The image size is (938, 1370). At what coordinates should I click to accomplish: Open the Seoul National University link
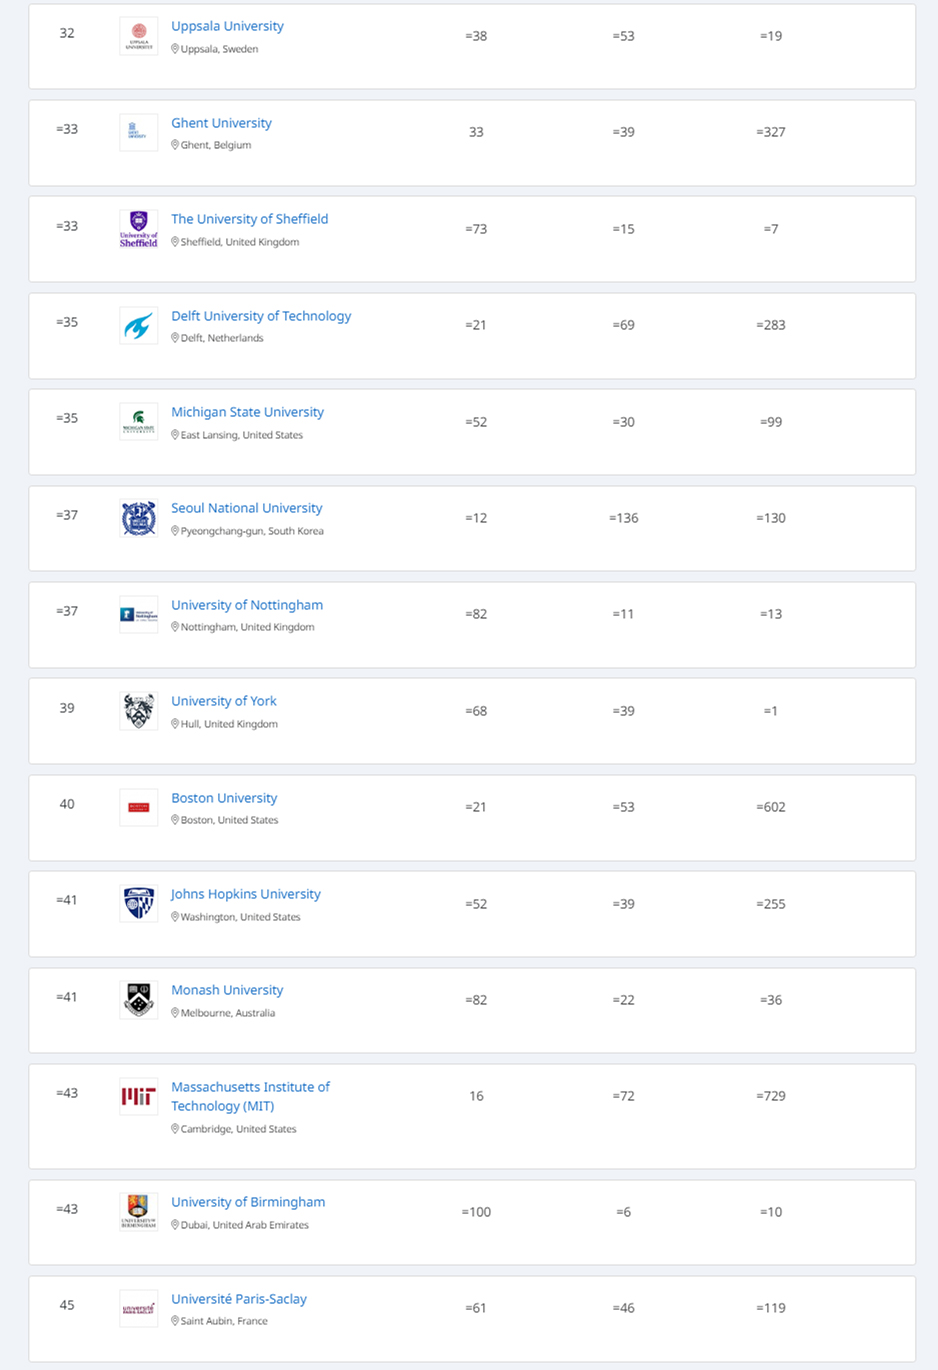246,508
